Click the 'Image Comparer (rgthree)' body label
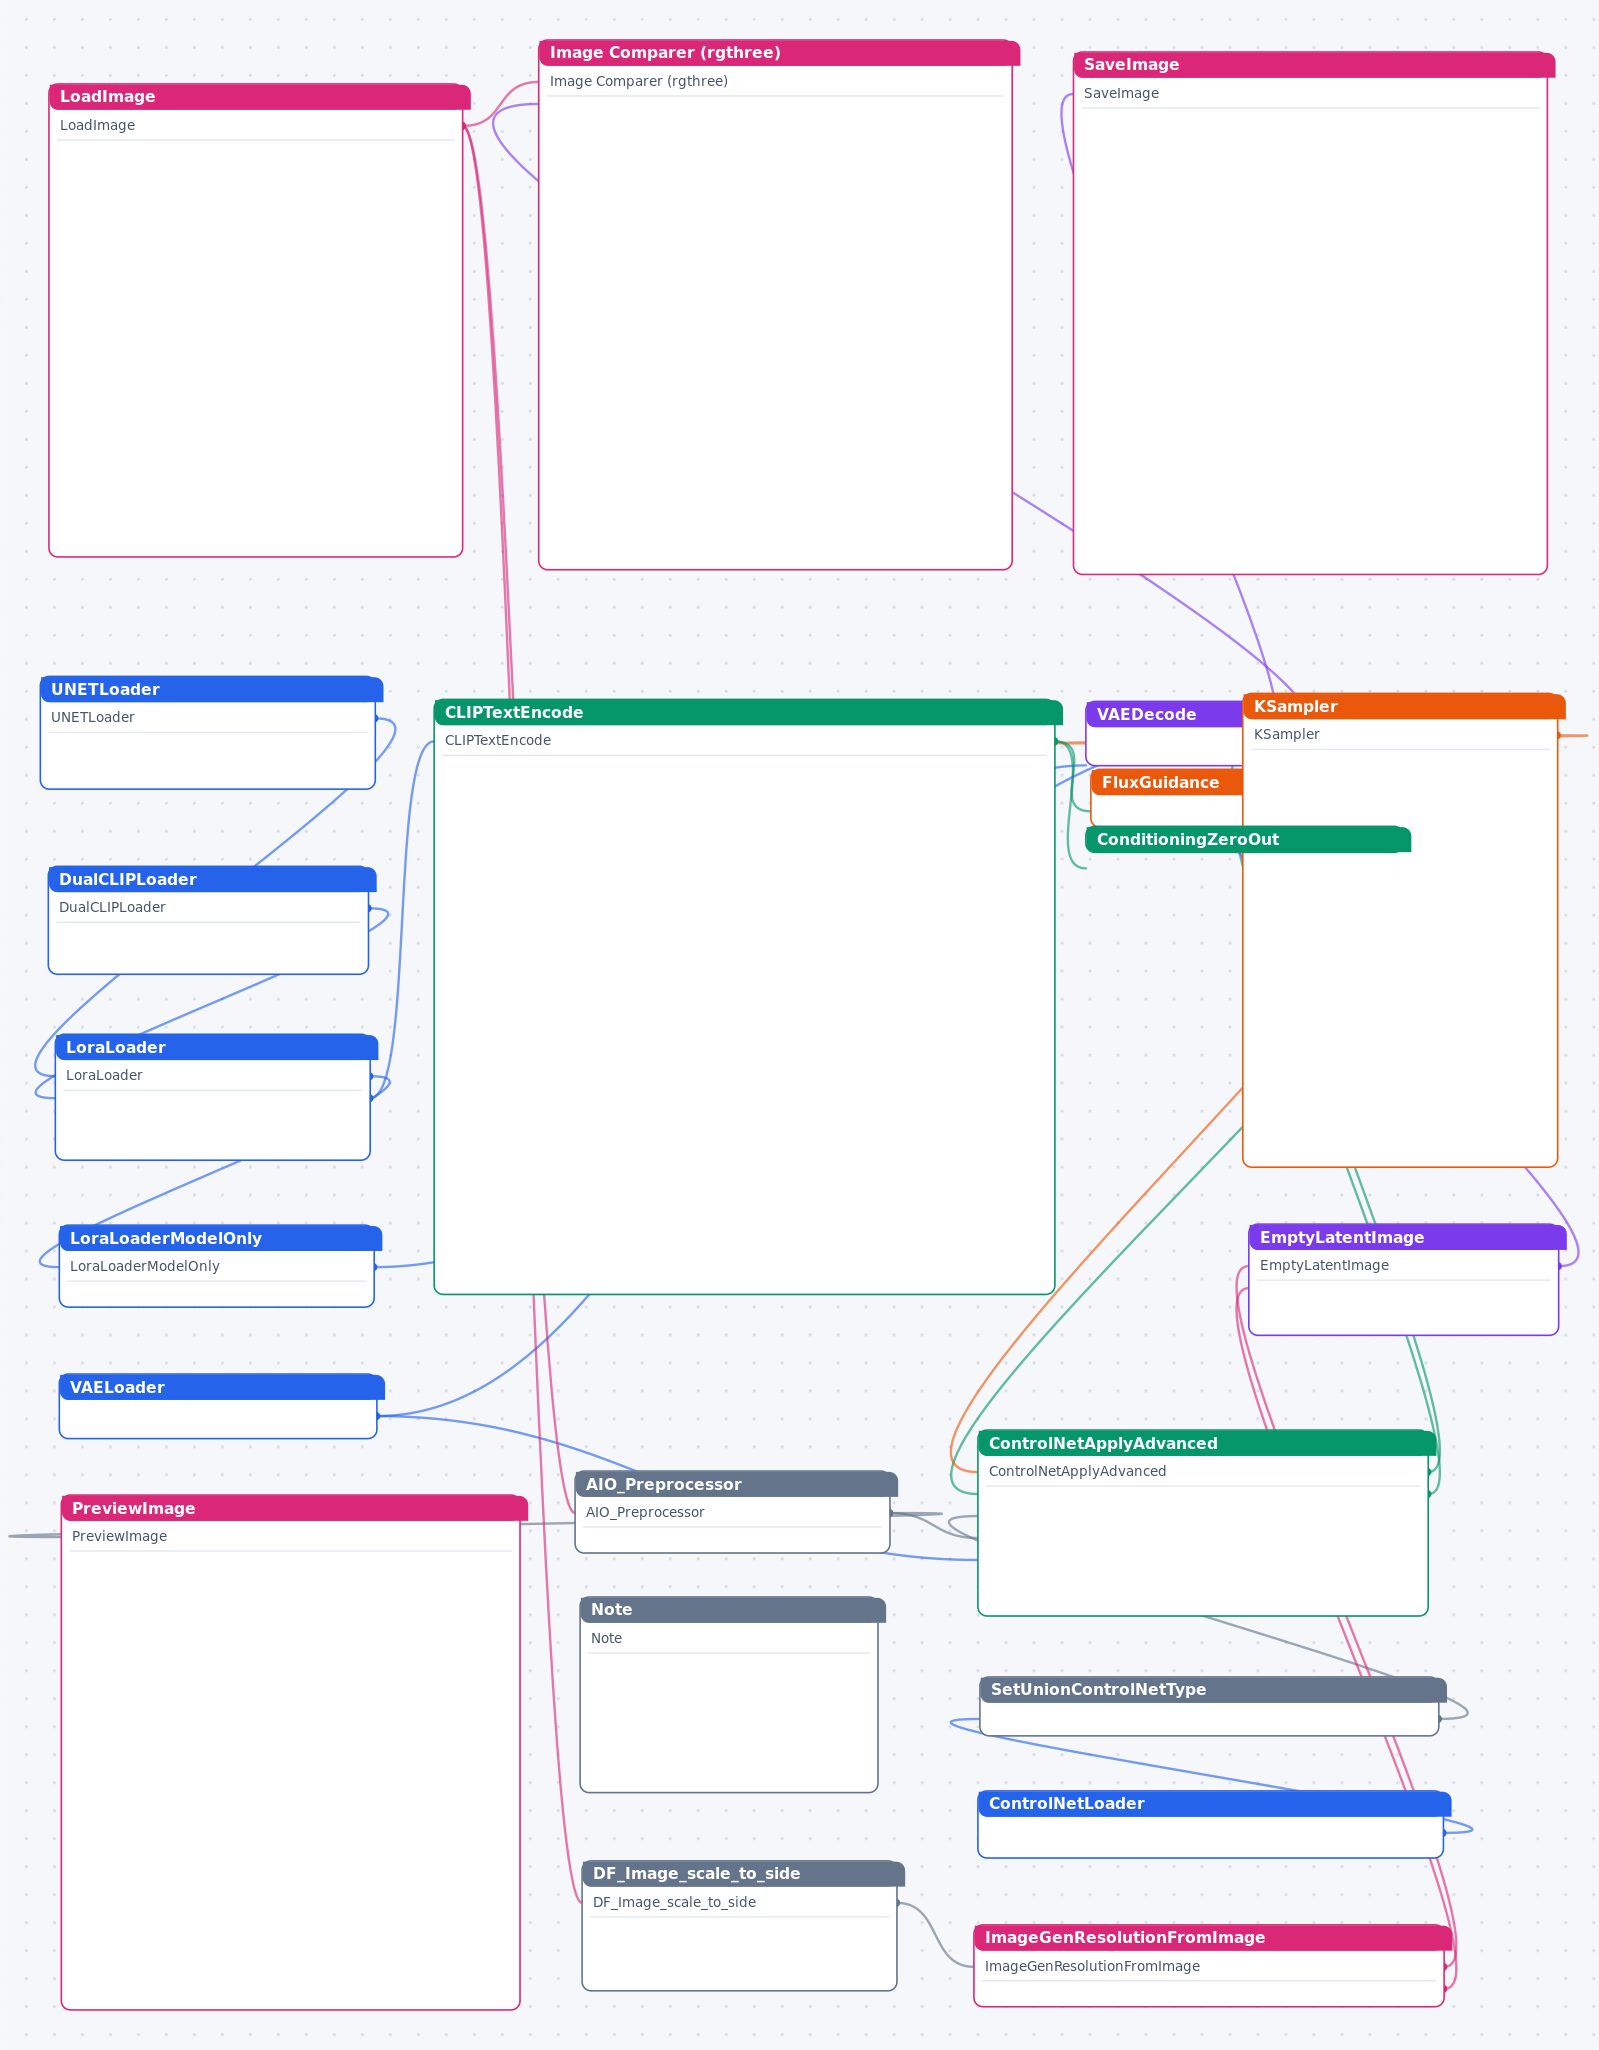Screen dimensions: 1599x2050 click(638, 82)
